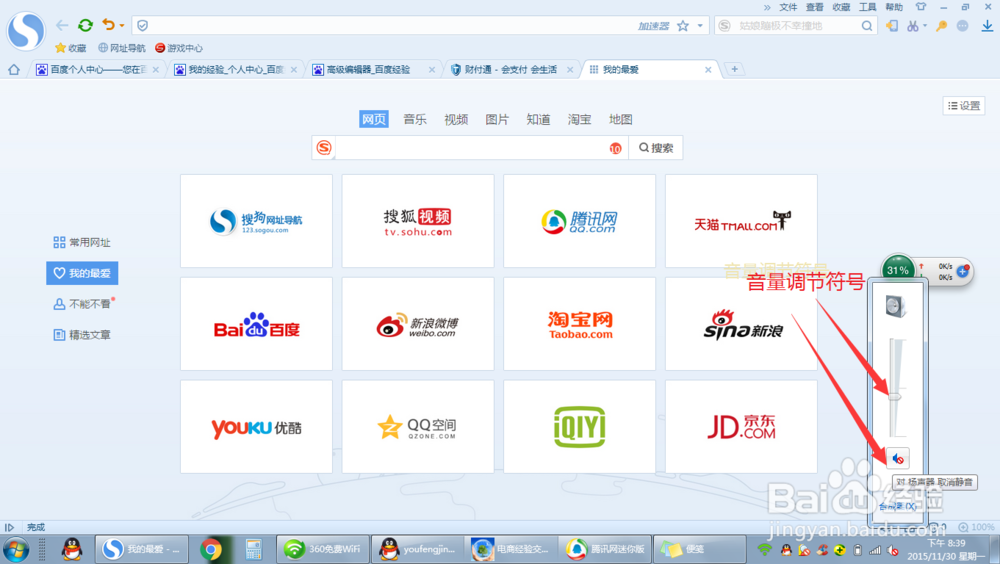Click the 31% memory accelerator ball
This screenshot has width=1000, height=564.
pyautogui.click(x=897, y=270)
